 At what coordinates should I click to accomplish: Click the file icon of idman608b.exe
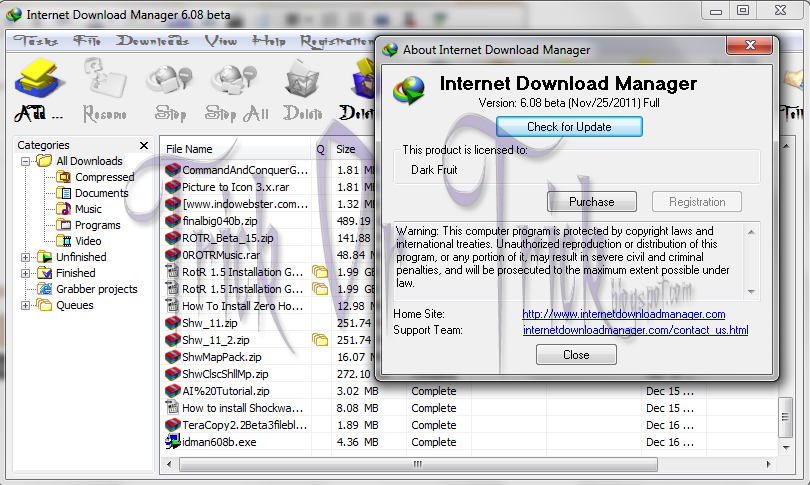(172, 442)
